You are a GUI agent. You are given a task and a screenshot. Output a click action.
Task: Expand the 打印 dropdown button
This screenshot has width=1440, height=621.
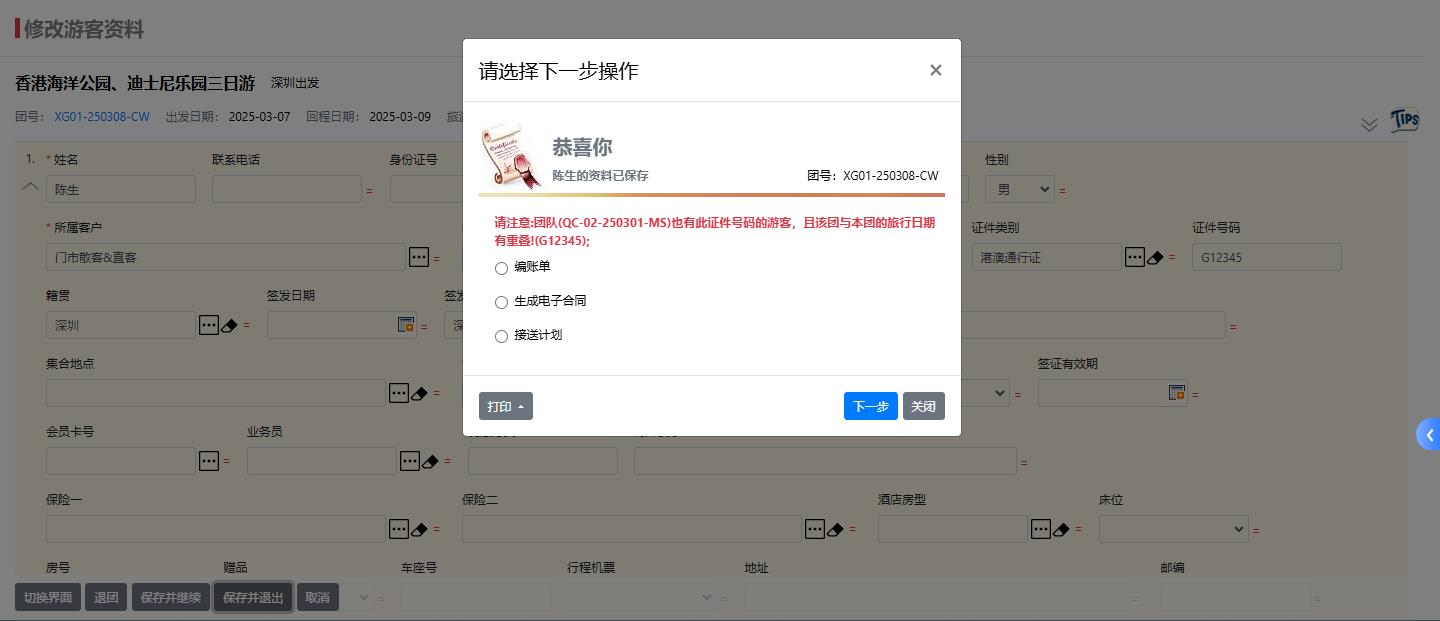coord(505,406)
